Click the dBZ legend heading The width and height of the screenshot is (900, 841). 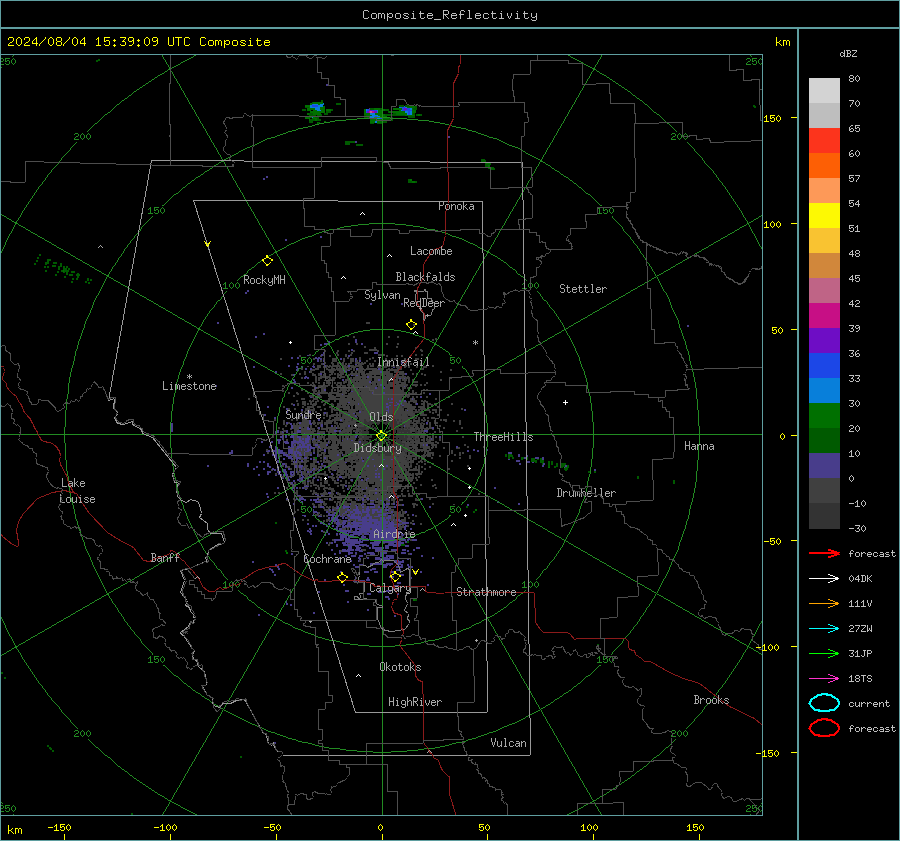848,53
